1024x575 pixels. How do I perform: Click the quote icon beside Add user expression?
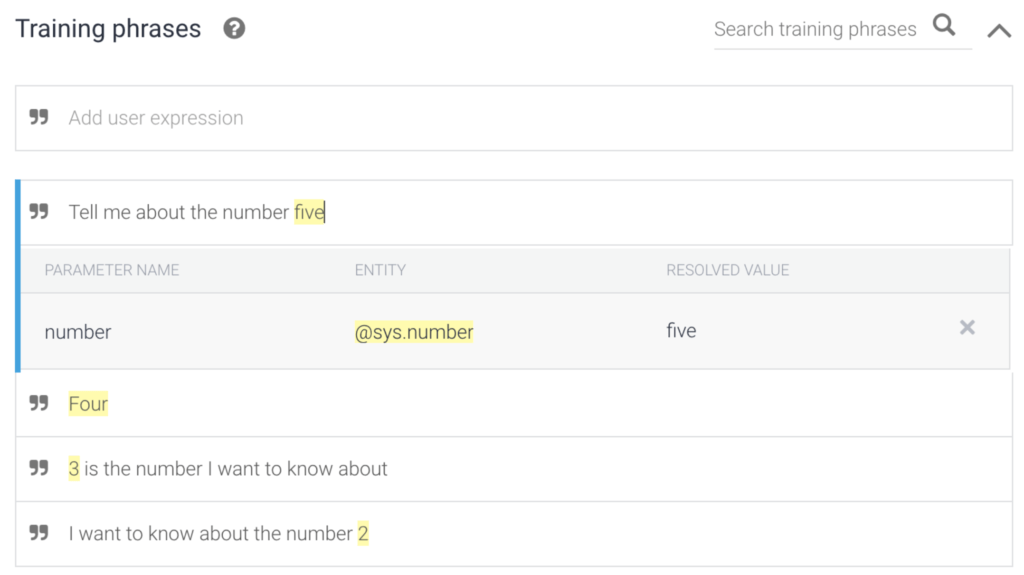click(x=39, y=118)
